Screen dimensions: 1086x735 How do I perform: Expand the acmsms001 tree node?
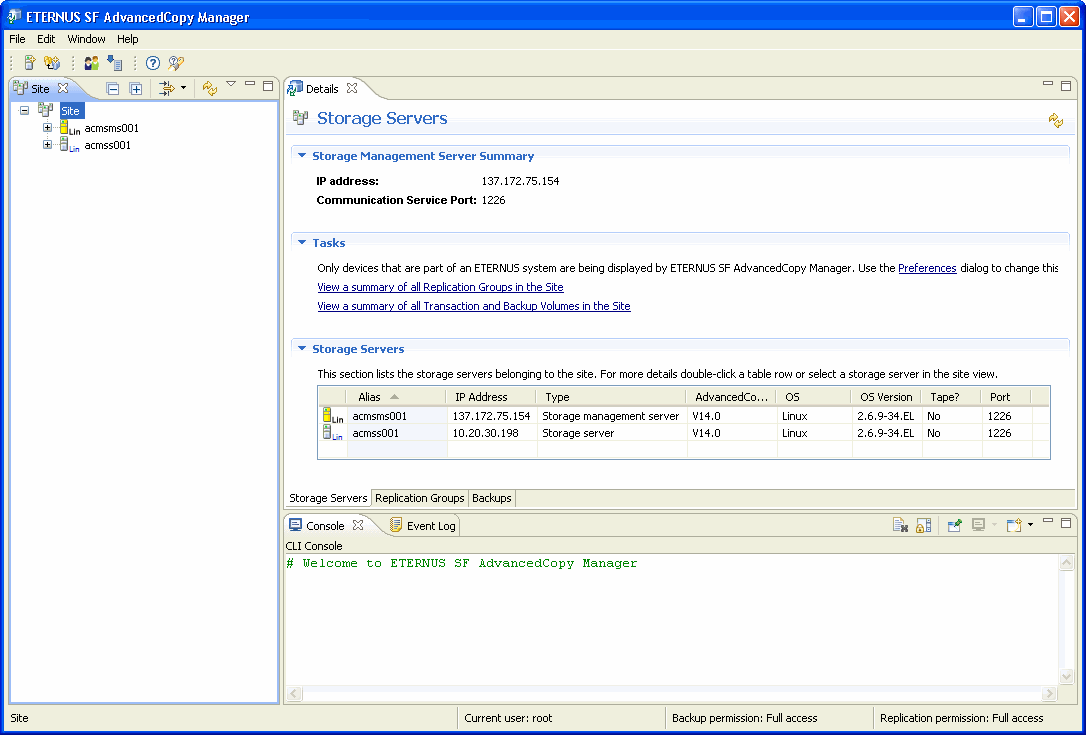47,127
